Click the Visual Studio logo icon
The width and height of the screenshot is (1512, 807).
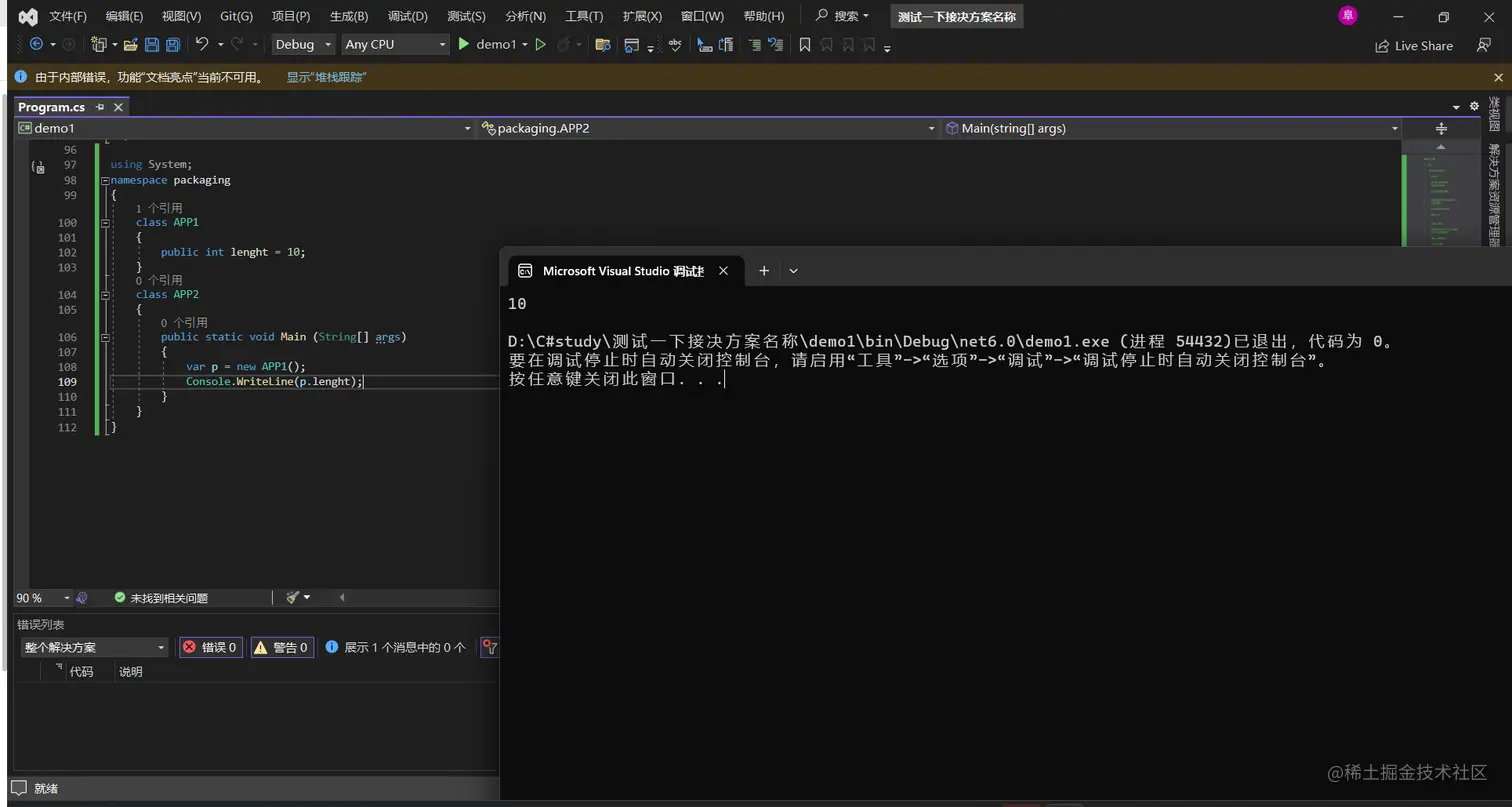coord(29,16)
